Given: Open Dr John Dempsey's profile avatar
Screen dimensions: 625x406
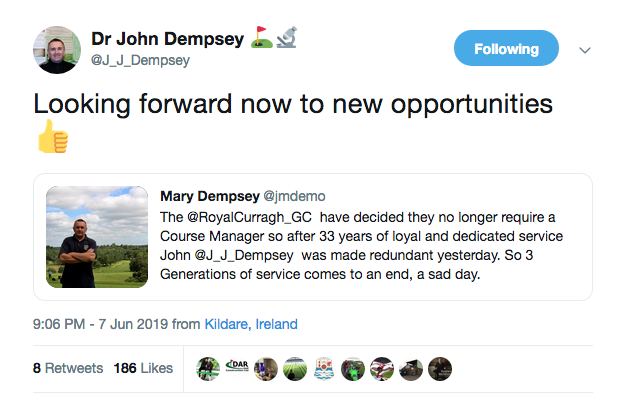Looking at the screenshot, I should point(56,50).
